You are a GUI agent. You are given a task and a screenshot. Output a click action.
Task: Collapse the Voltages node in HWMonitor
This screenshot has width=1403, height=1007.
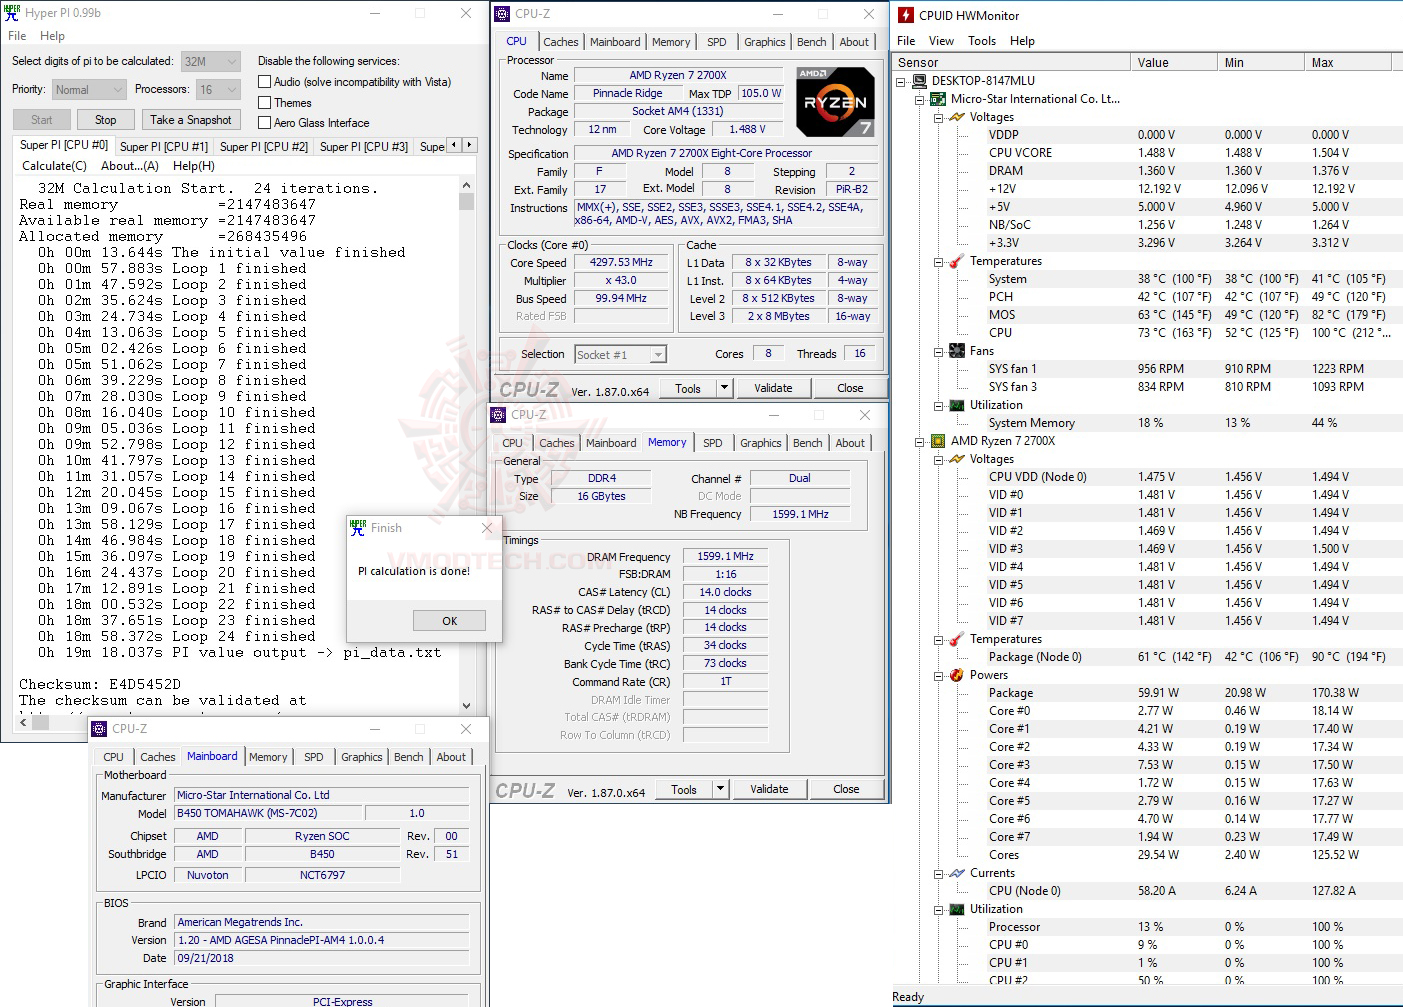coord(936,117)
